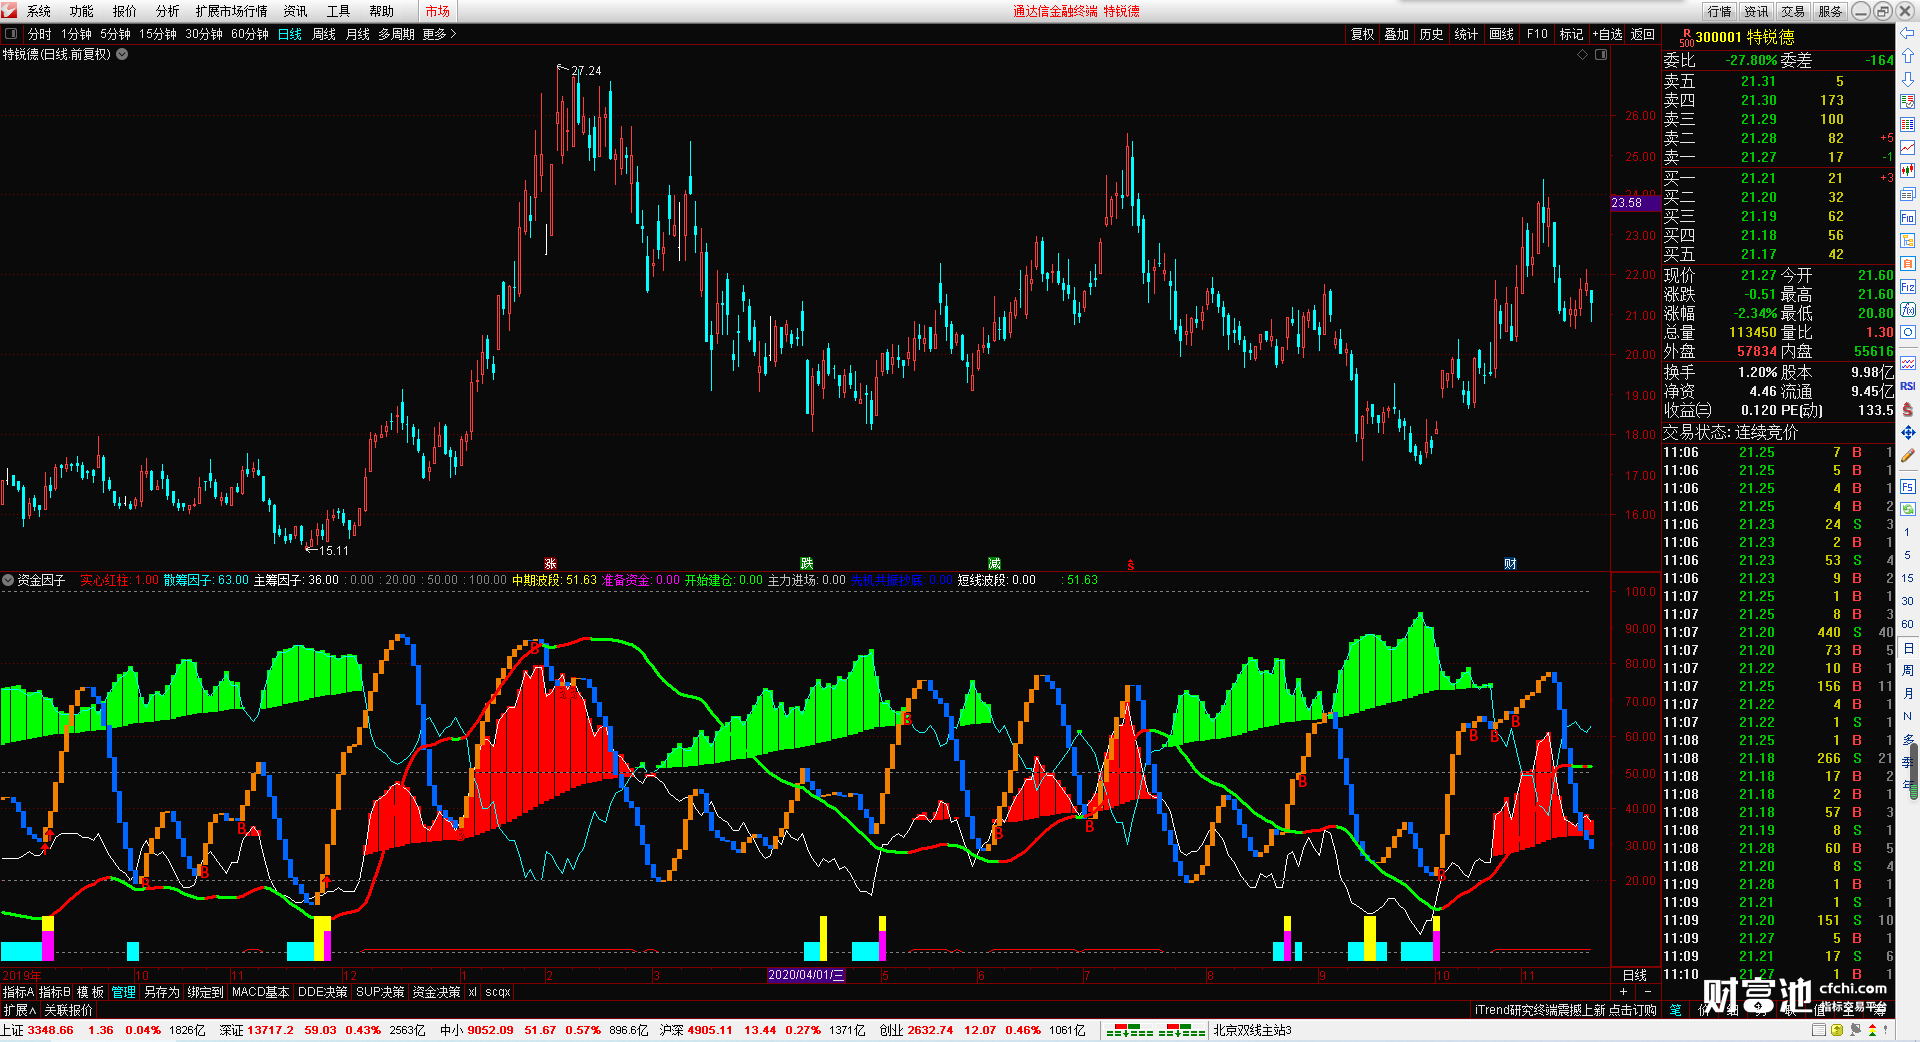This screenshot has height=1042, width=1920.
Task: Click the down arrow icon in right sidebar
Action: 1908,78
